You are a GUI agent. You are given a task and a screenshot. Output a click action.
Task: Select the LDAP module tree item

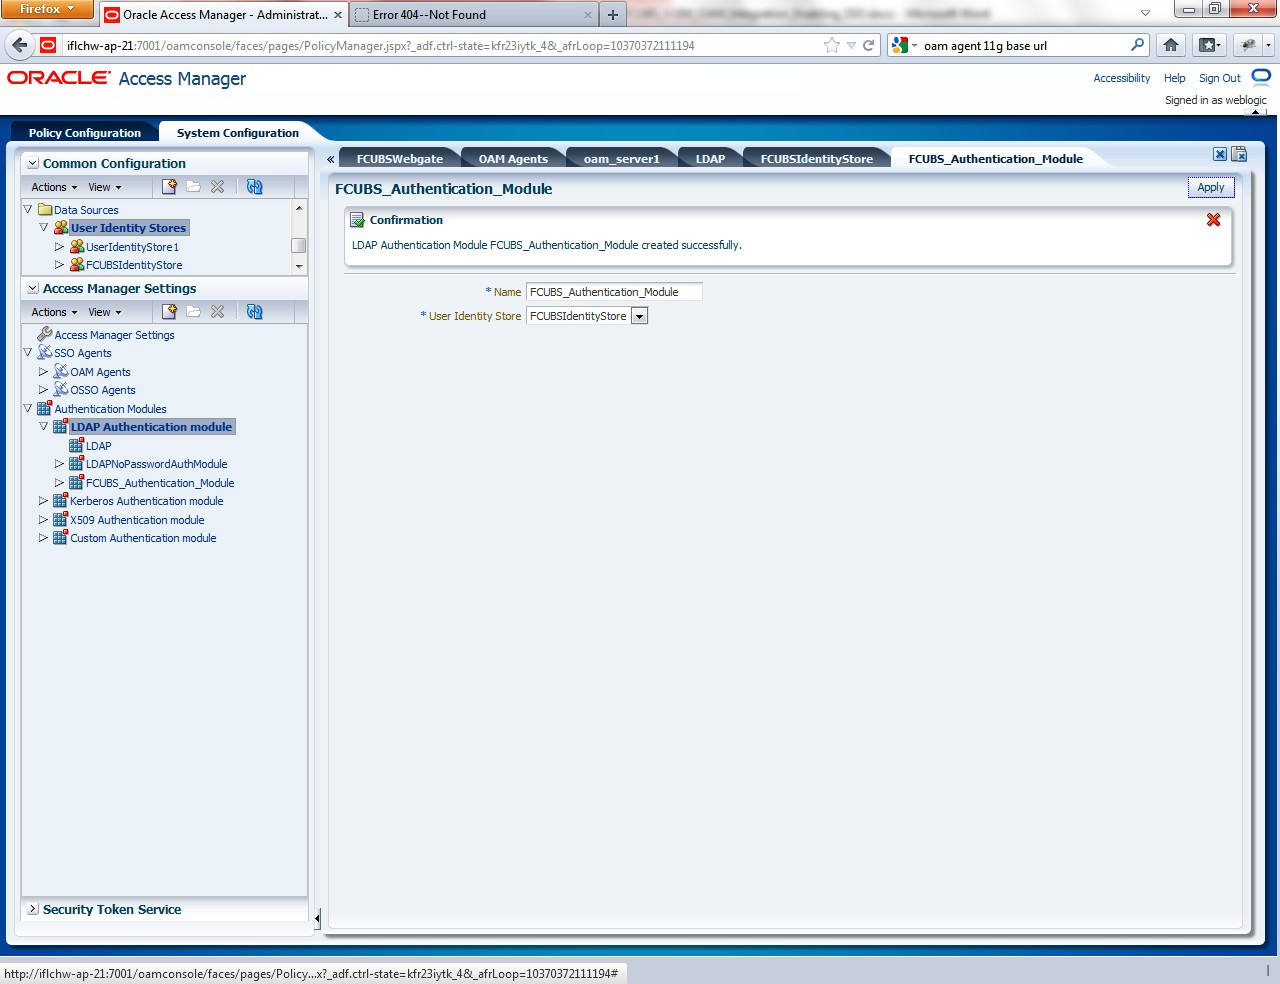[x=98, y=446]
